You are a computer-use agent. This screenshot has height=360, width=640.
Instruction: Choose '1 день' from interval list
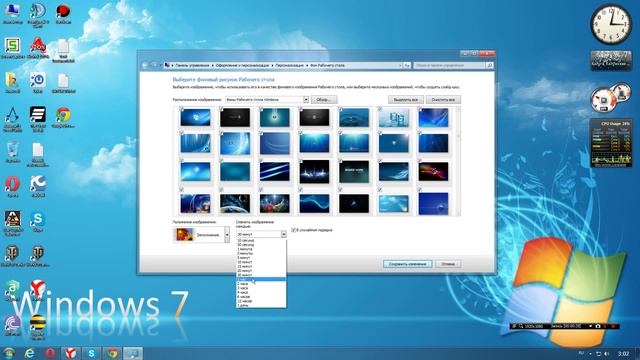coord(261,305)
